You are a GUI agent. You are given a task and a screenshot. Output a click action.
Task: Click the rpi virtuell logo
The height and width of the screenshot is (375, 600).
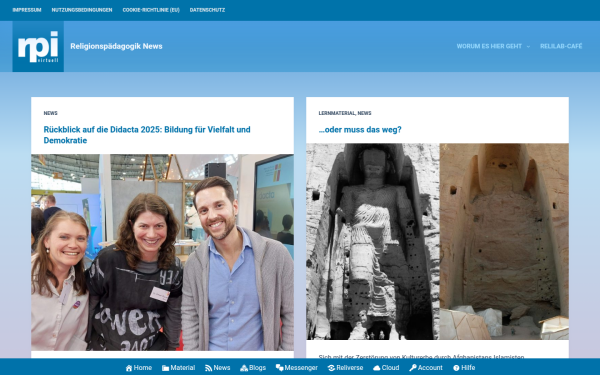(38, 46)
